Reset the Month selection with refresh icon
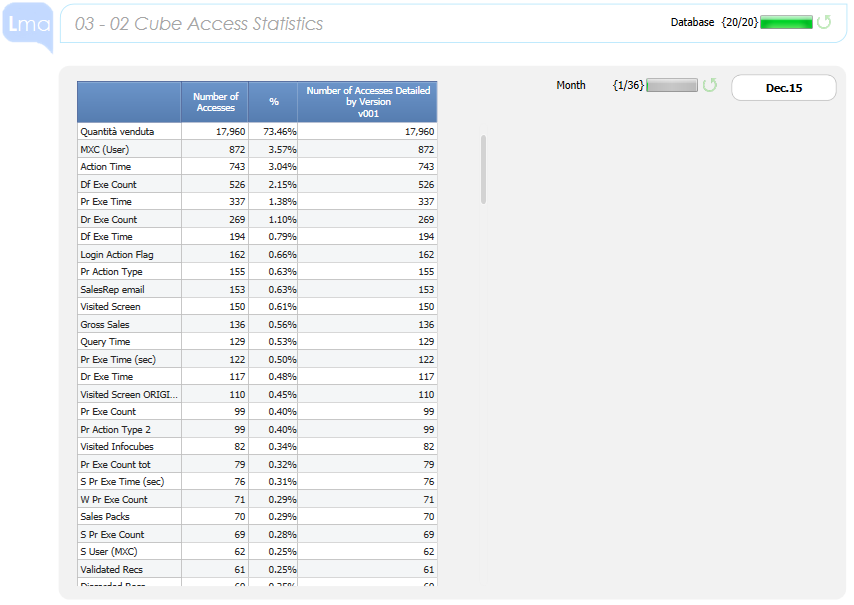Screen dimensions: 854x605 [710, 86]
